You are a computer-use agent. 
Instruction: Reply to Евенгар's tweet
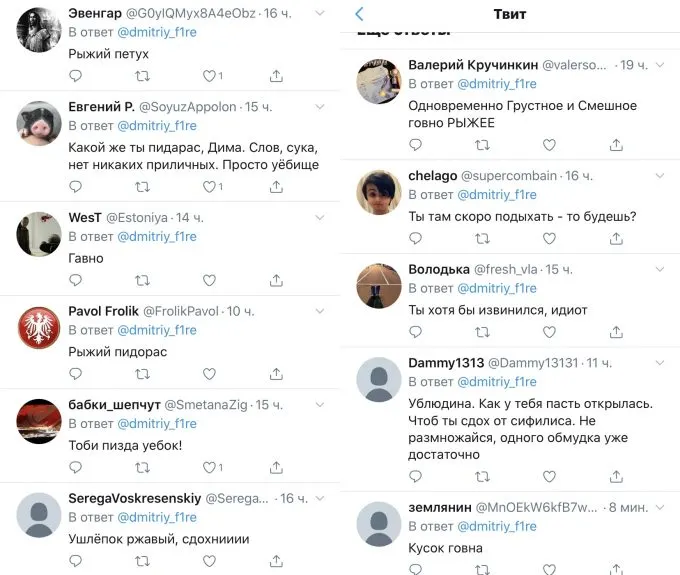pyautogui.click(x=76, y=75)
